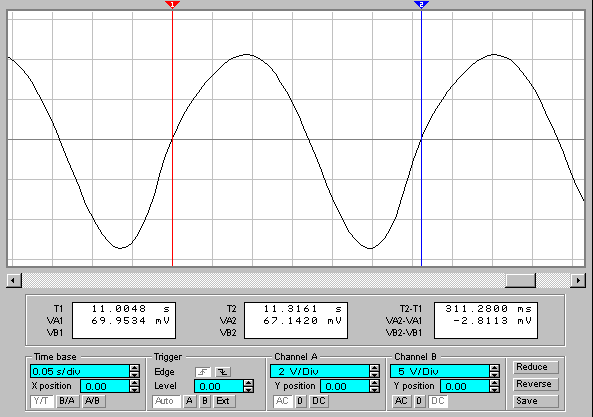The height and width of the screenshot is (417, 593).
Task: Click the T1 value 11.0048 s
Action: 130,309
